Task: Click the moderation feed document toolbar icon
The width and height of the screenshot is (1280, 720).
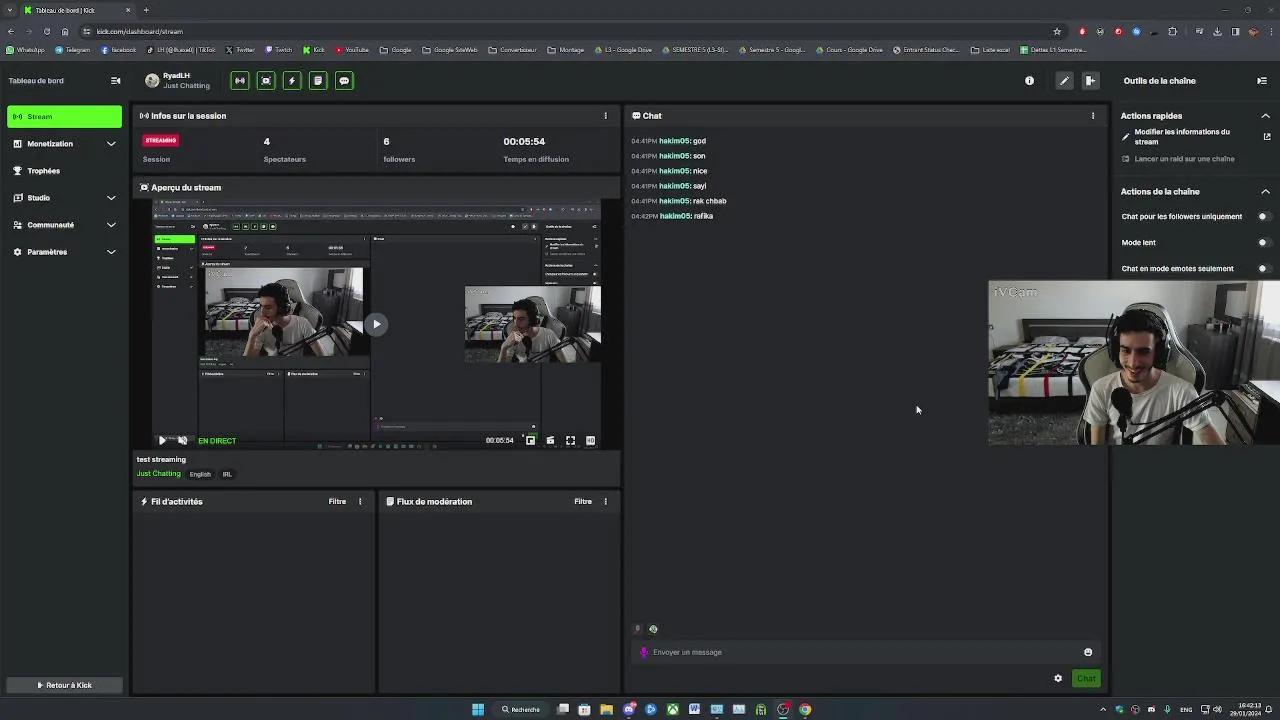Action: point(318,81)
